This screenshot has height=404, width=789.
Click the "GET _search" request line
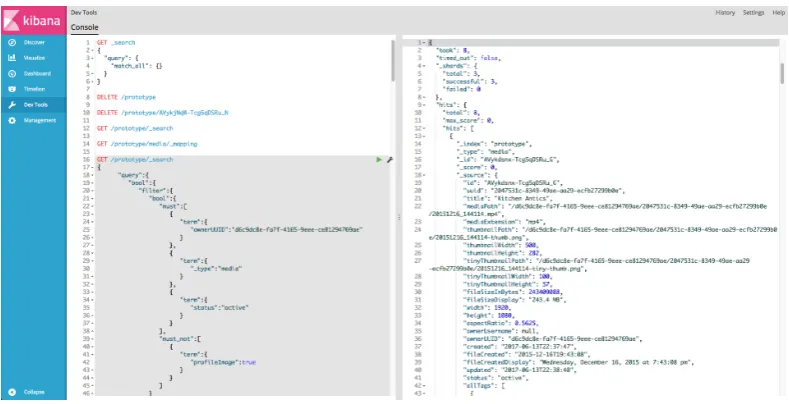[x=116, y=43]
